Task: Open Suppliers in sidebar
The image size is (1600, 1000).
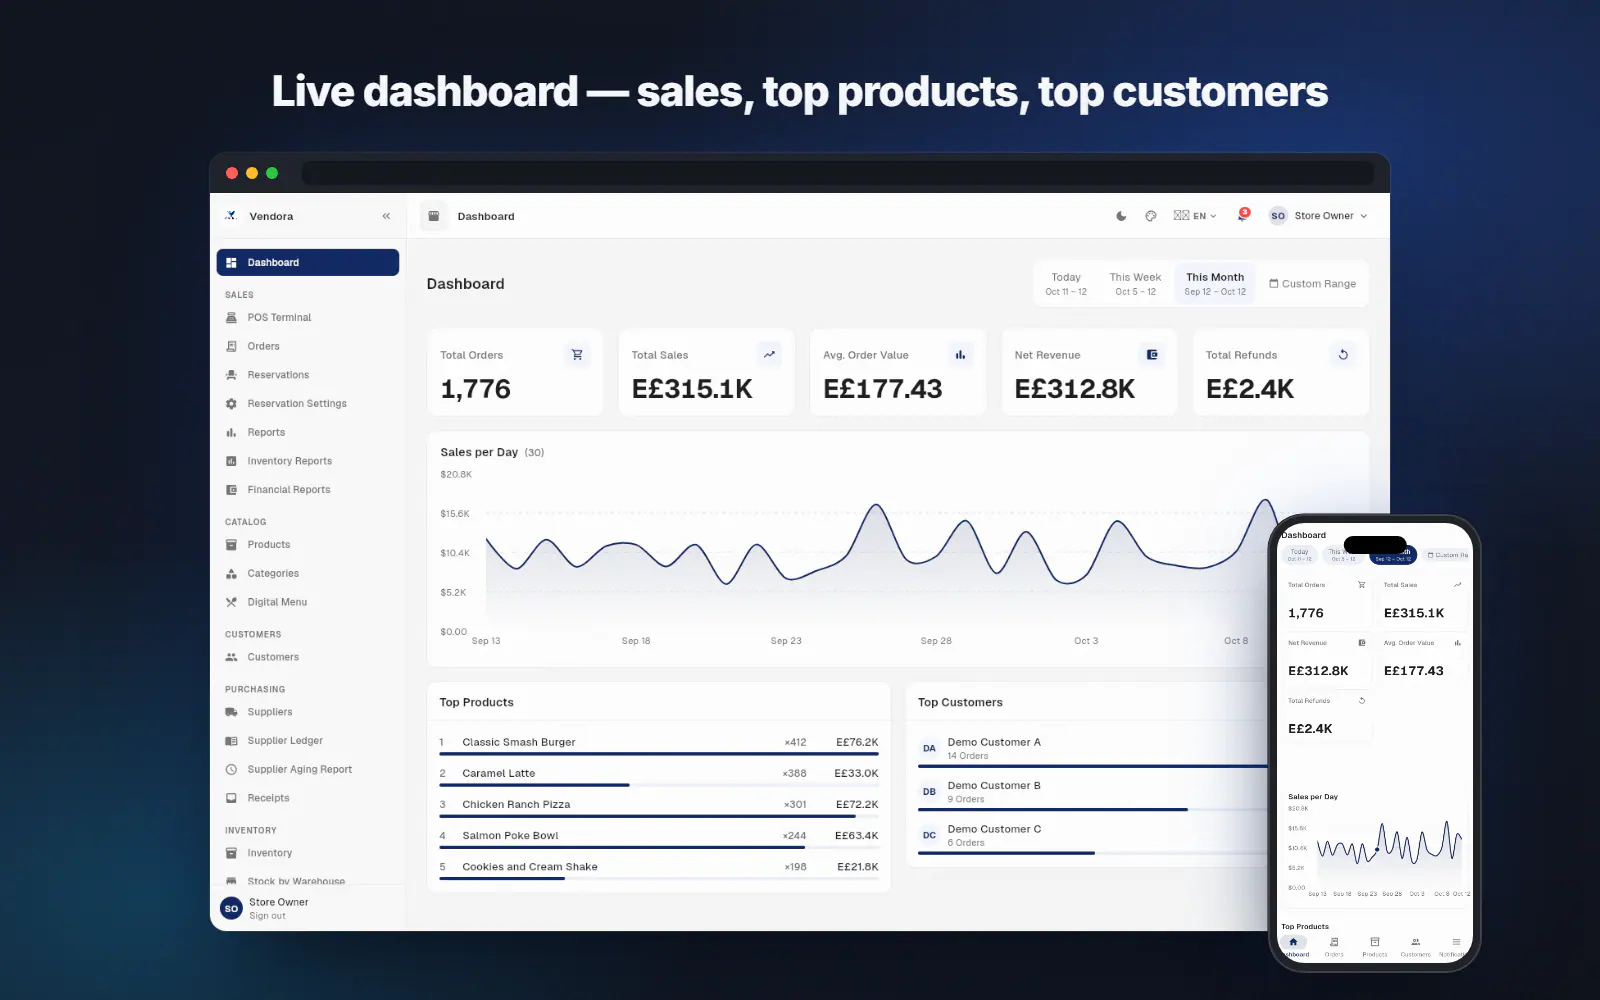Action: 308,712
